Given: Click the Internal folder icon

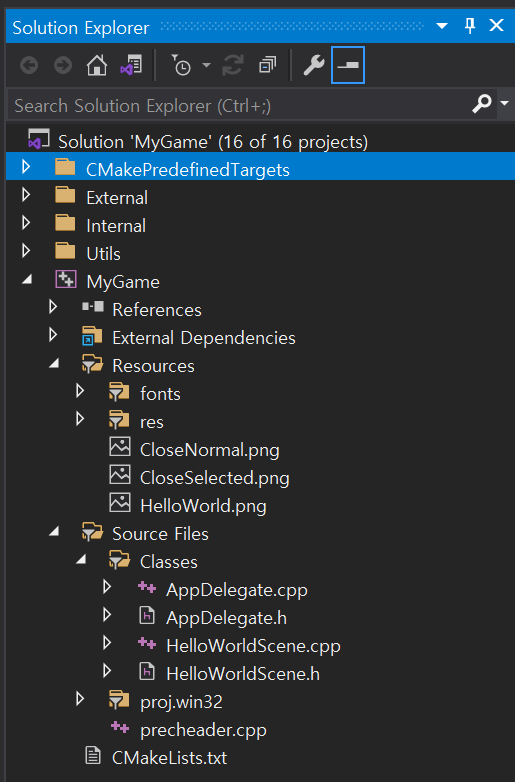Looking at the screenshot, I should click(x=65, y=223).
